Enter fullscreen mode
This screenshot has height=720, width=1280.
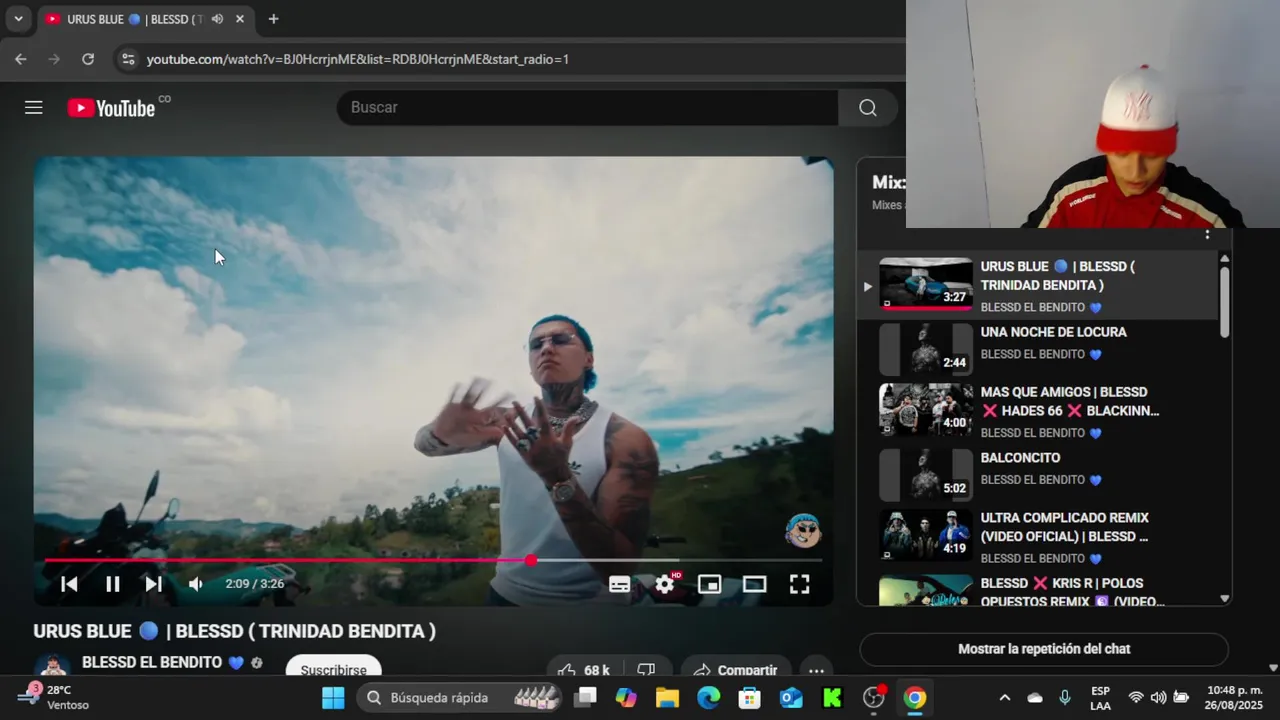800,584
